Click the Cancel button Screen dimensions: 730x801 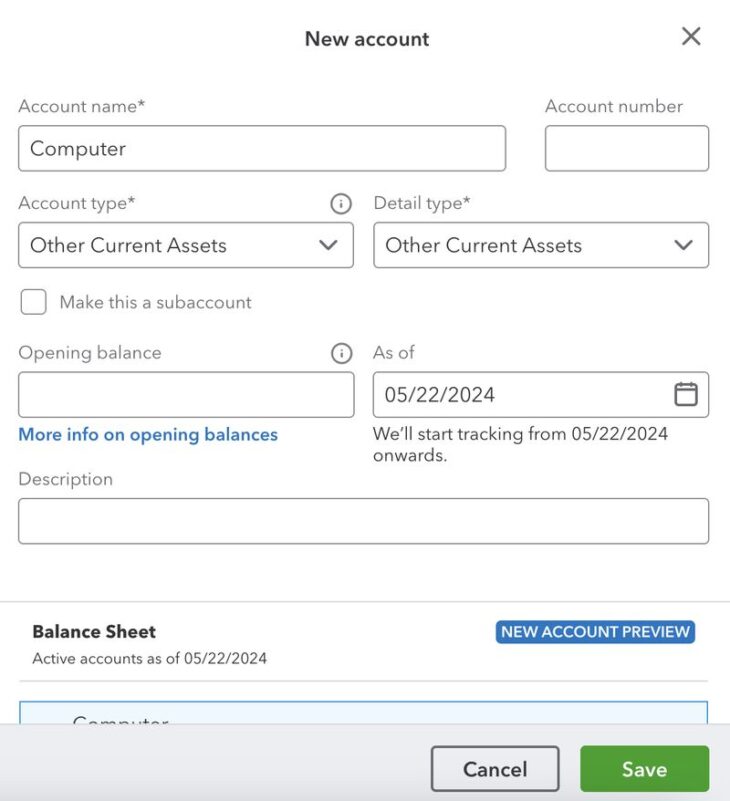(495, 769)
